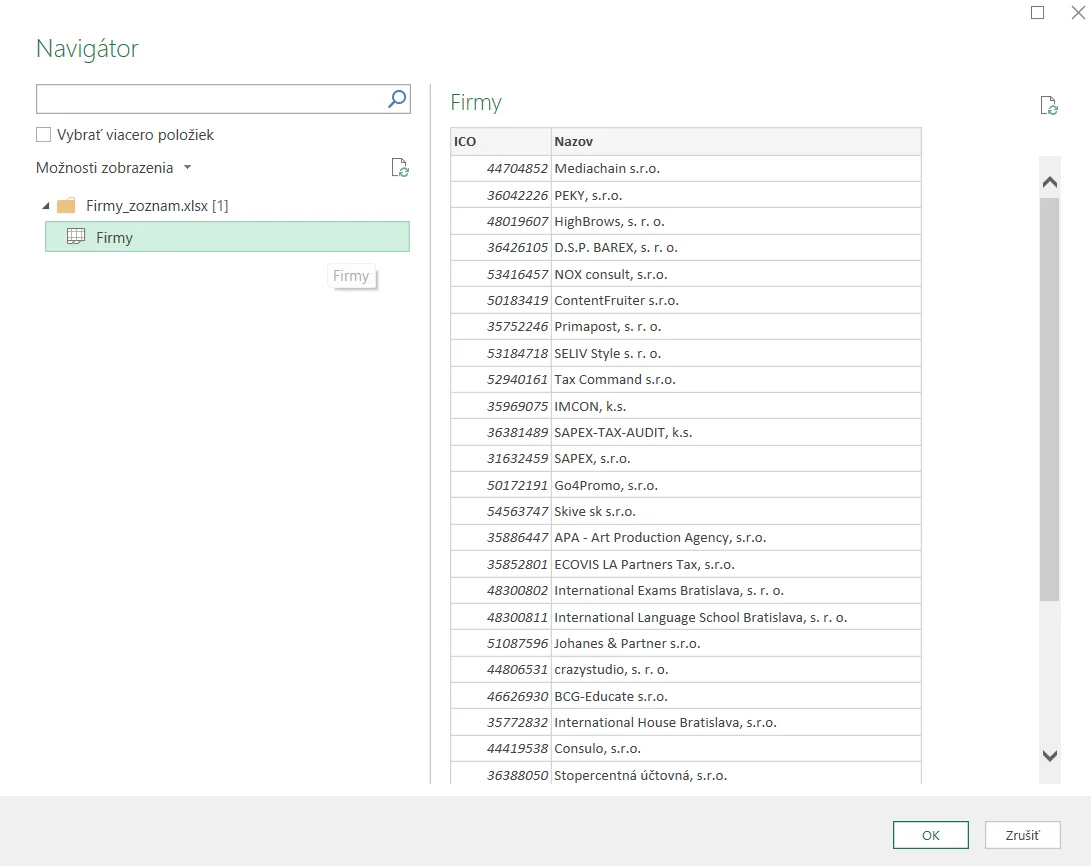Click International Language School Bratislava cell
Screen dimensions: 1091x866
[736, 617]
